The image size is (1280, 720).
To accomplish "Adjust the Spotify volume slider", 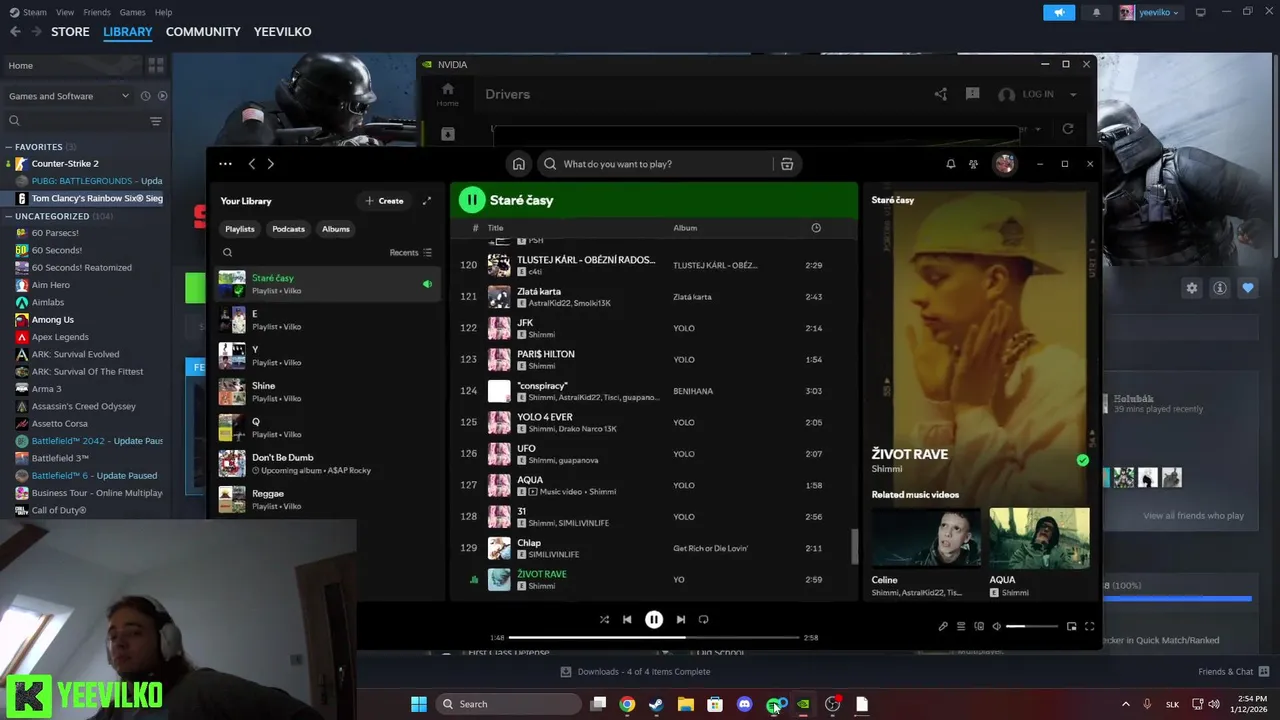I will [x=1032, y=626].
